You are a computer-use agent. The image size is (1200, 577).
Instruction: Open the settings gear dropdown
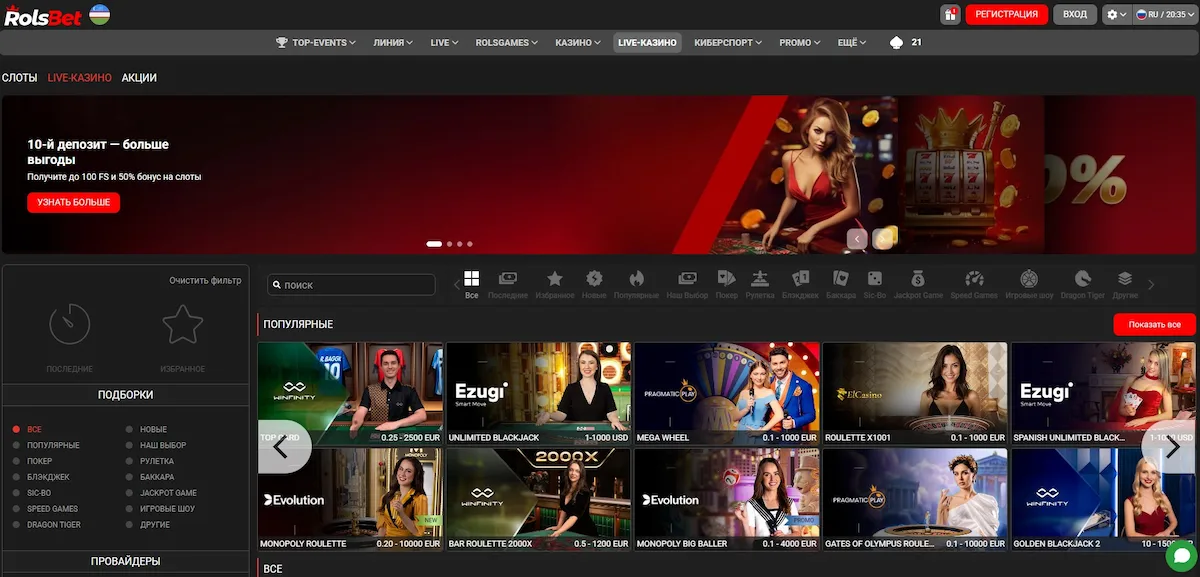[1116, 15]
